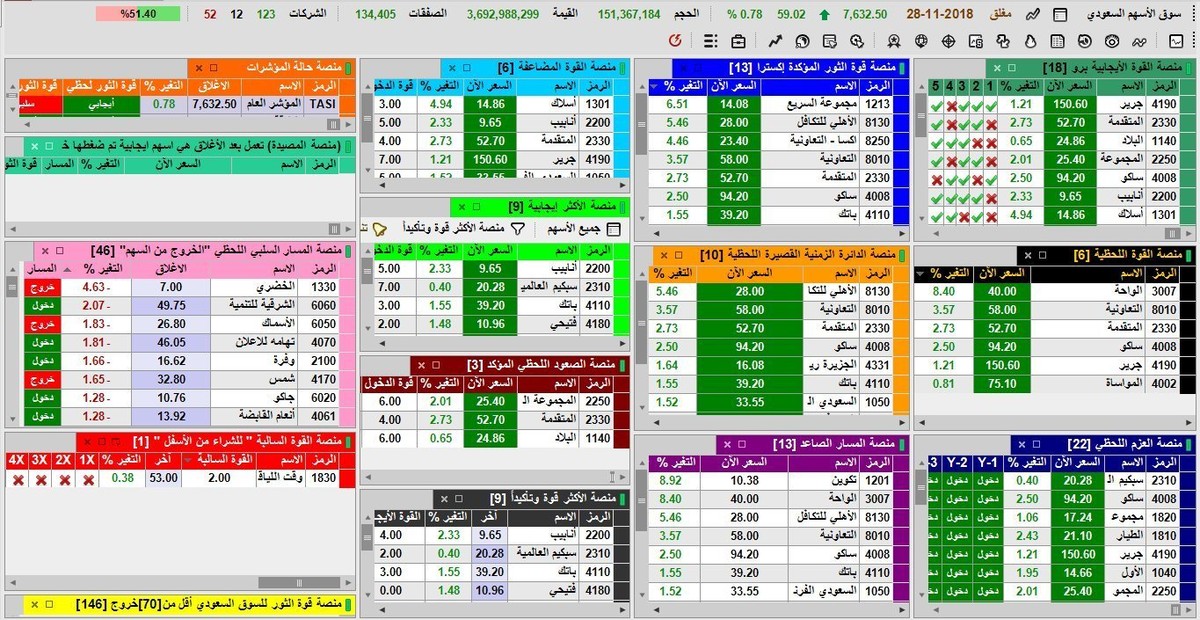Click the line chart icon beside مغلق
The height and width of the screenshot is (620, 1200).
(x=1033, y=14)
